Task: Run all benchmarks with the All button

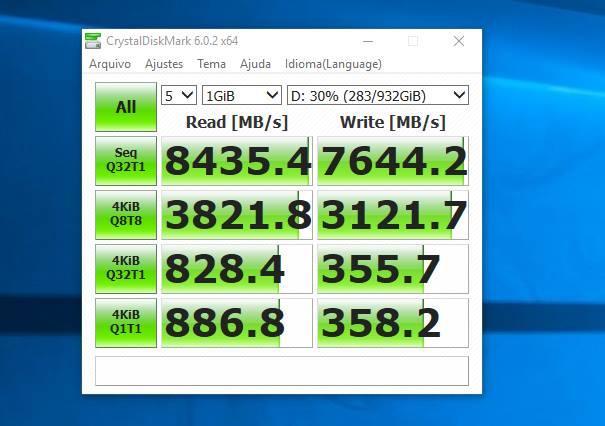Action: pos(126,107)
